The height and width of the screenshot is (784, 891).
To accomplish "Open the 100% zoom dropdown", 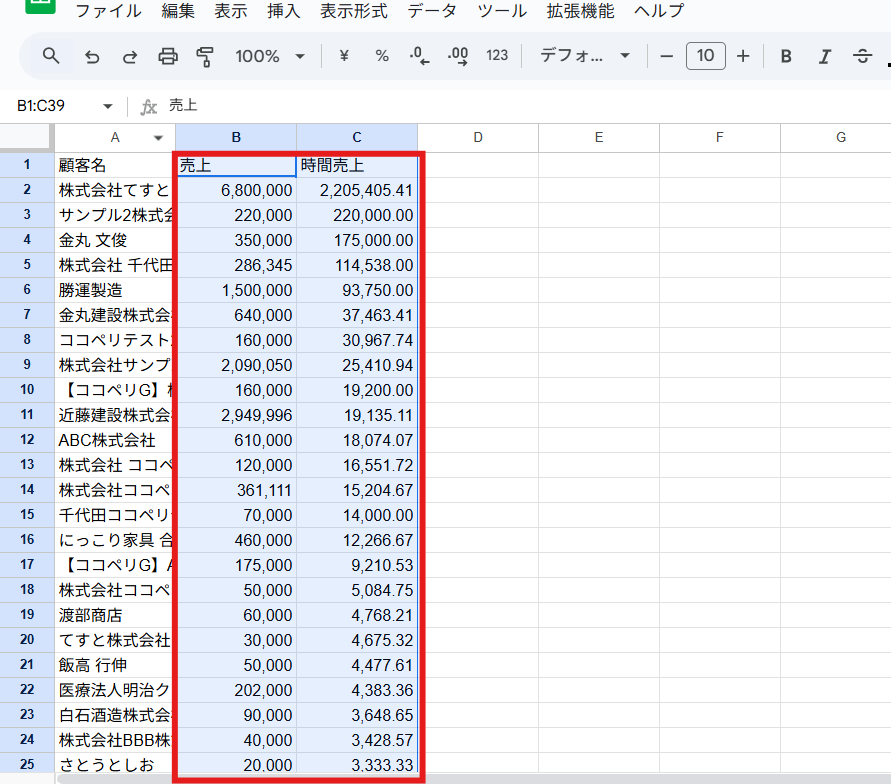I will [x=270, y=56].
